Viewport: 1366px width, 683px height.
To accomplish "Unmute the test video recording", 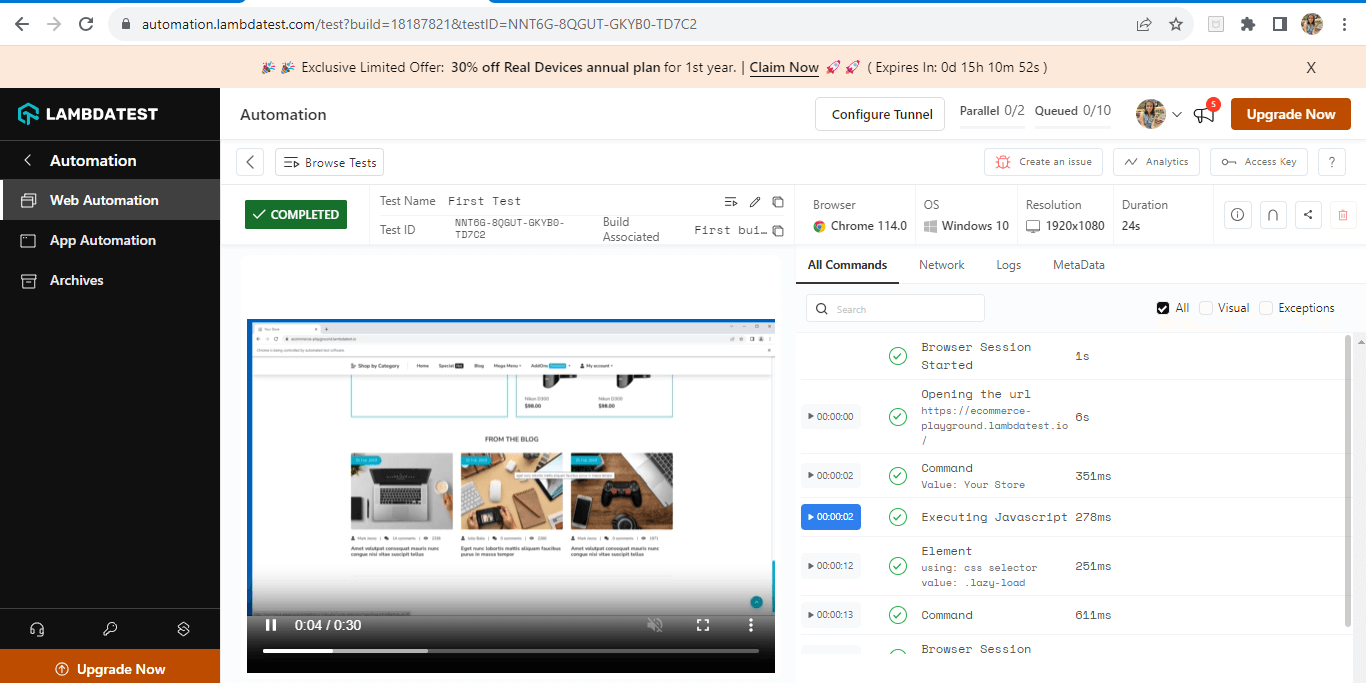I will coord(655,625).
